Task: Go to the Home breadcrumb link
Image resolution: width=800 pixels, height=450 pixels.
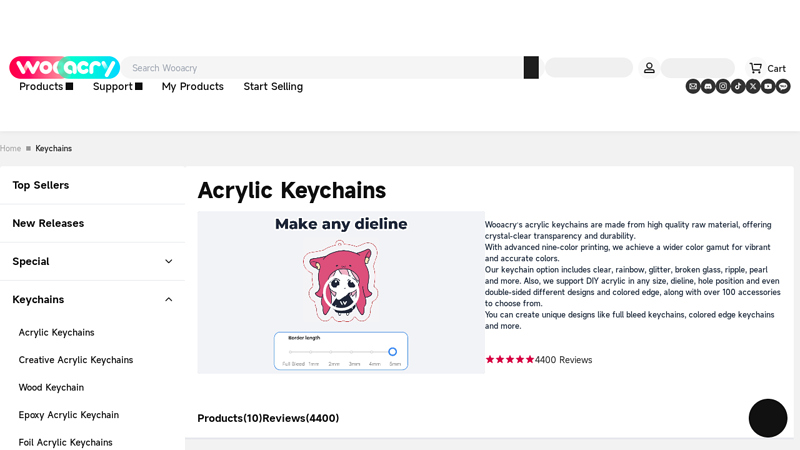Action: (10, 148)
